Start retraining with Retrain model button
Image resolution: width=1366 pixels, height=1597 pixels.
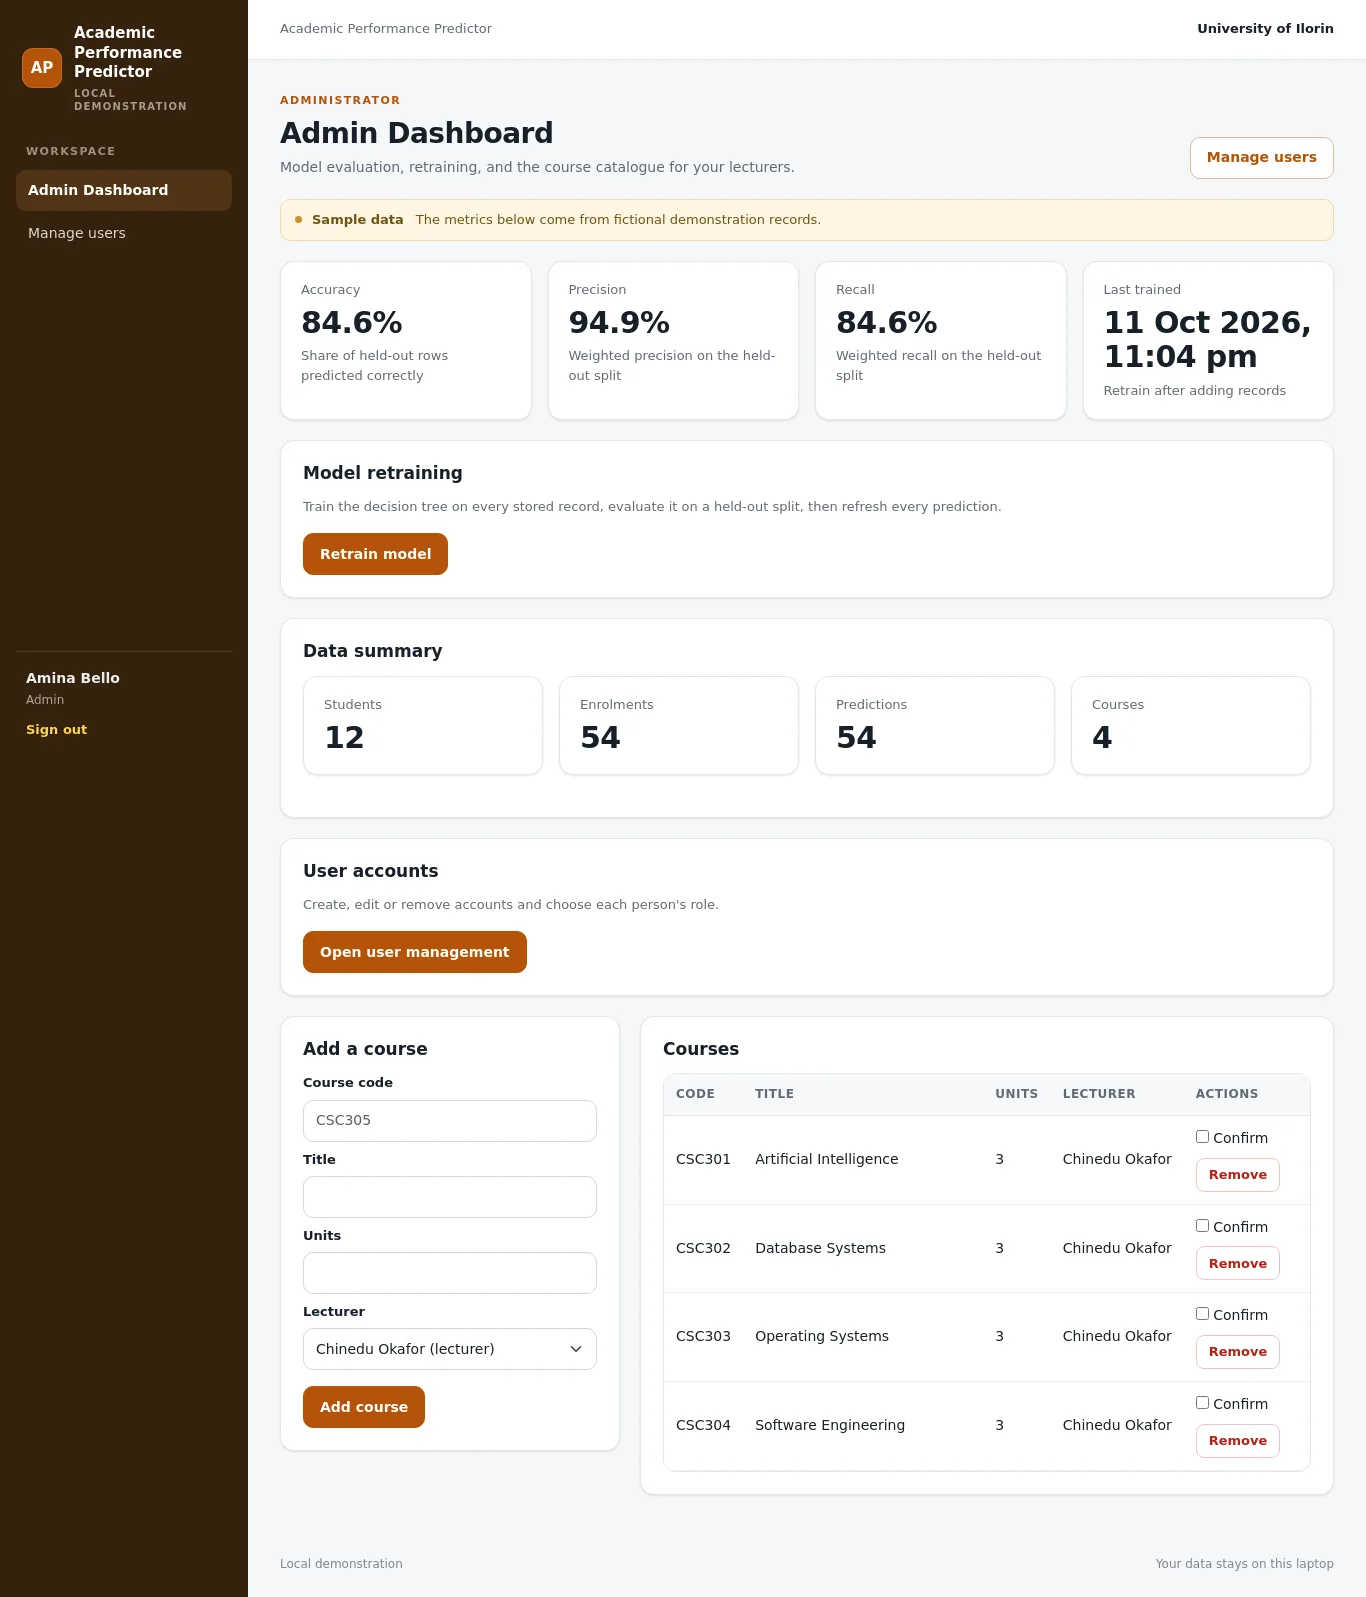[x=375, y=554]
